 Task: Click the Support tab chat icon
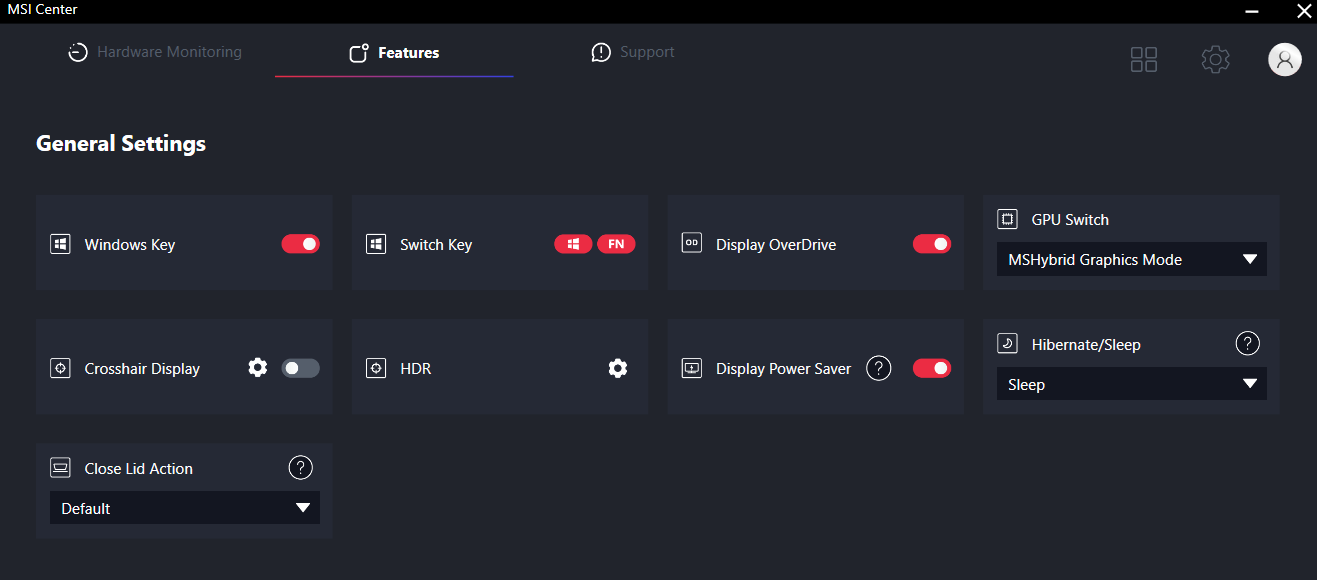click(601, 52)
